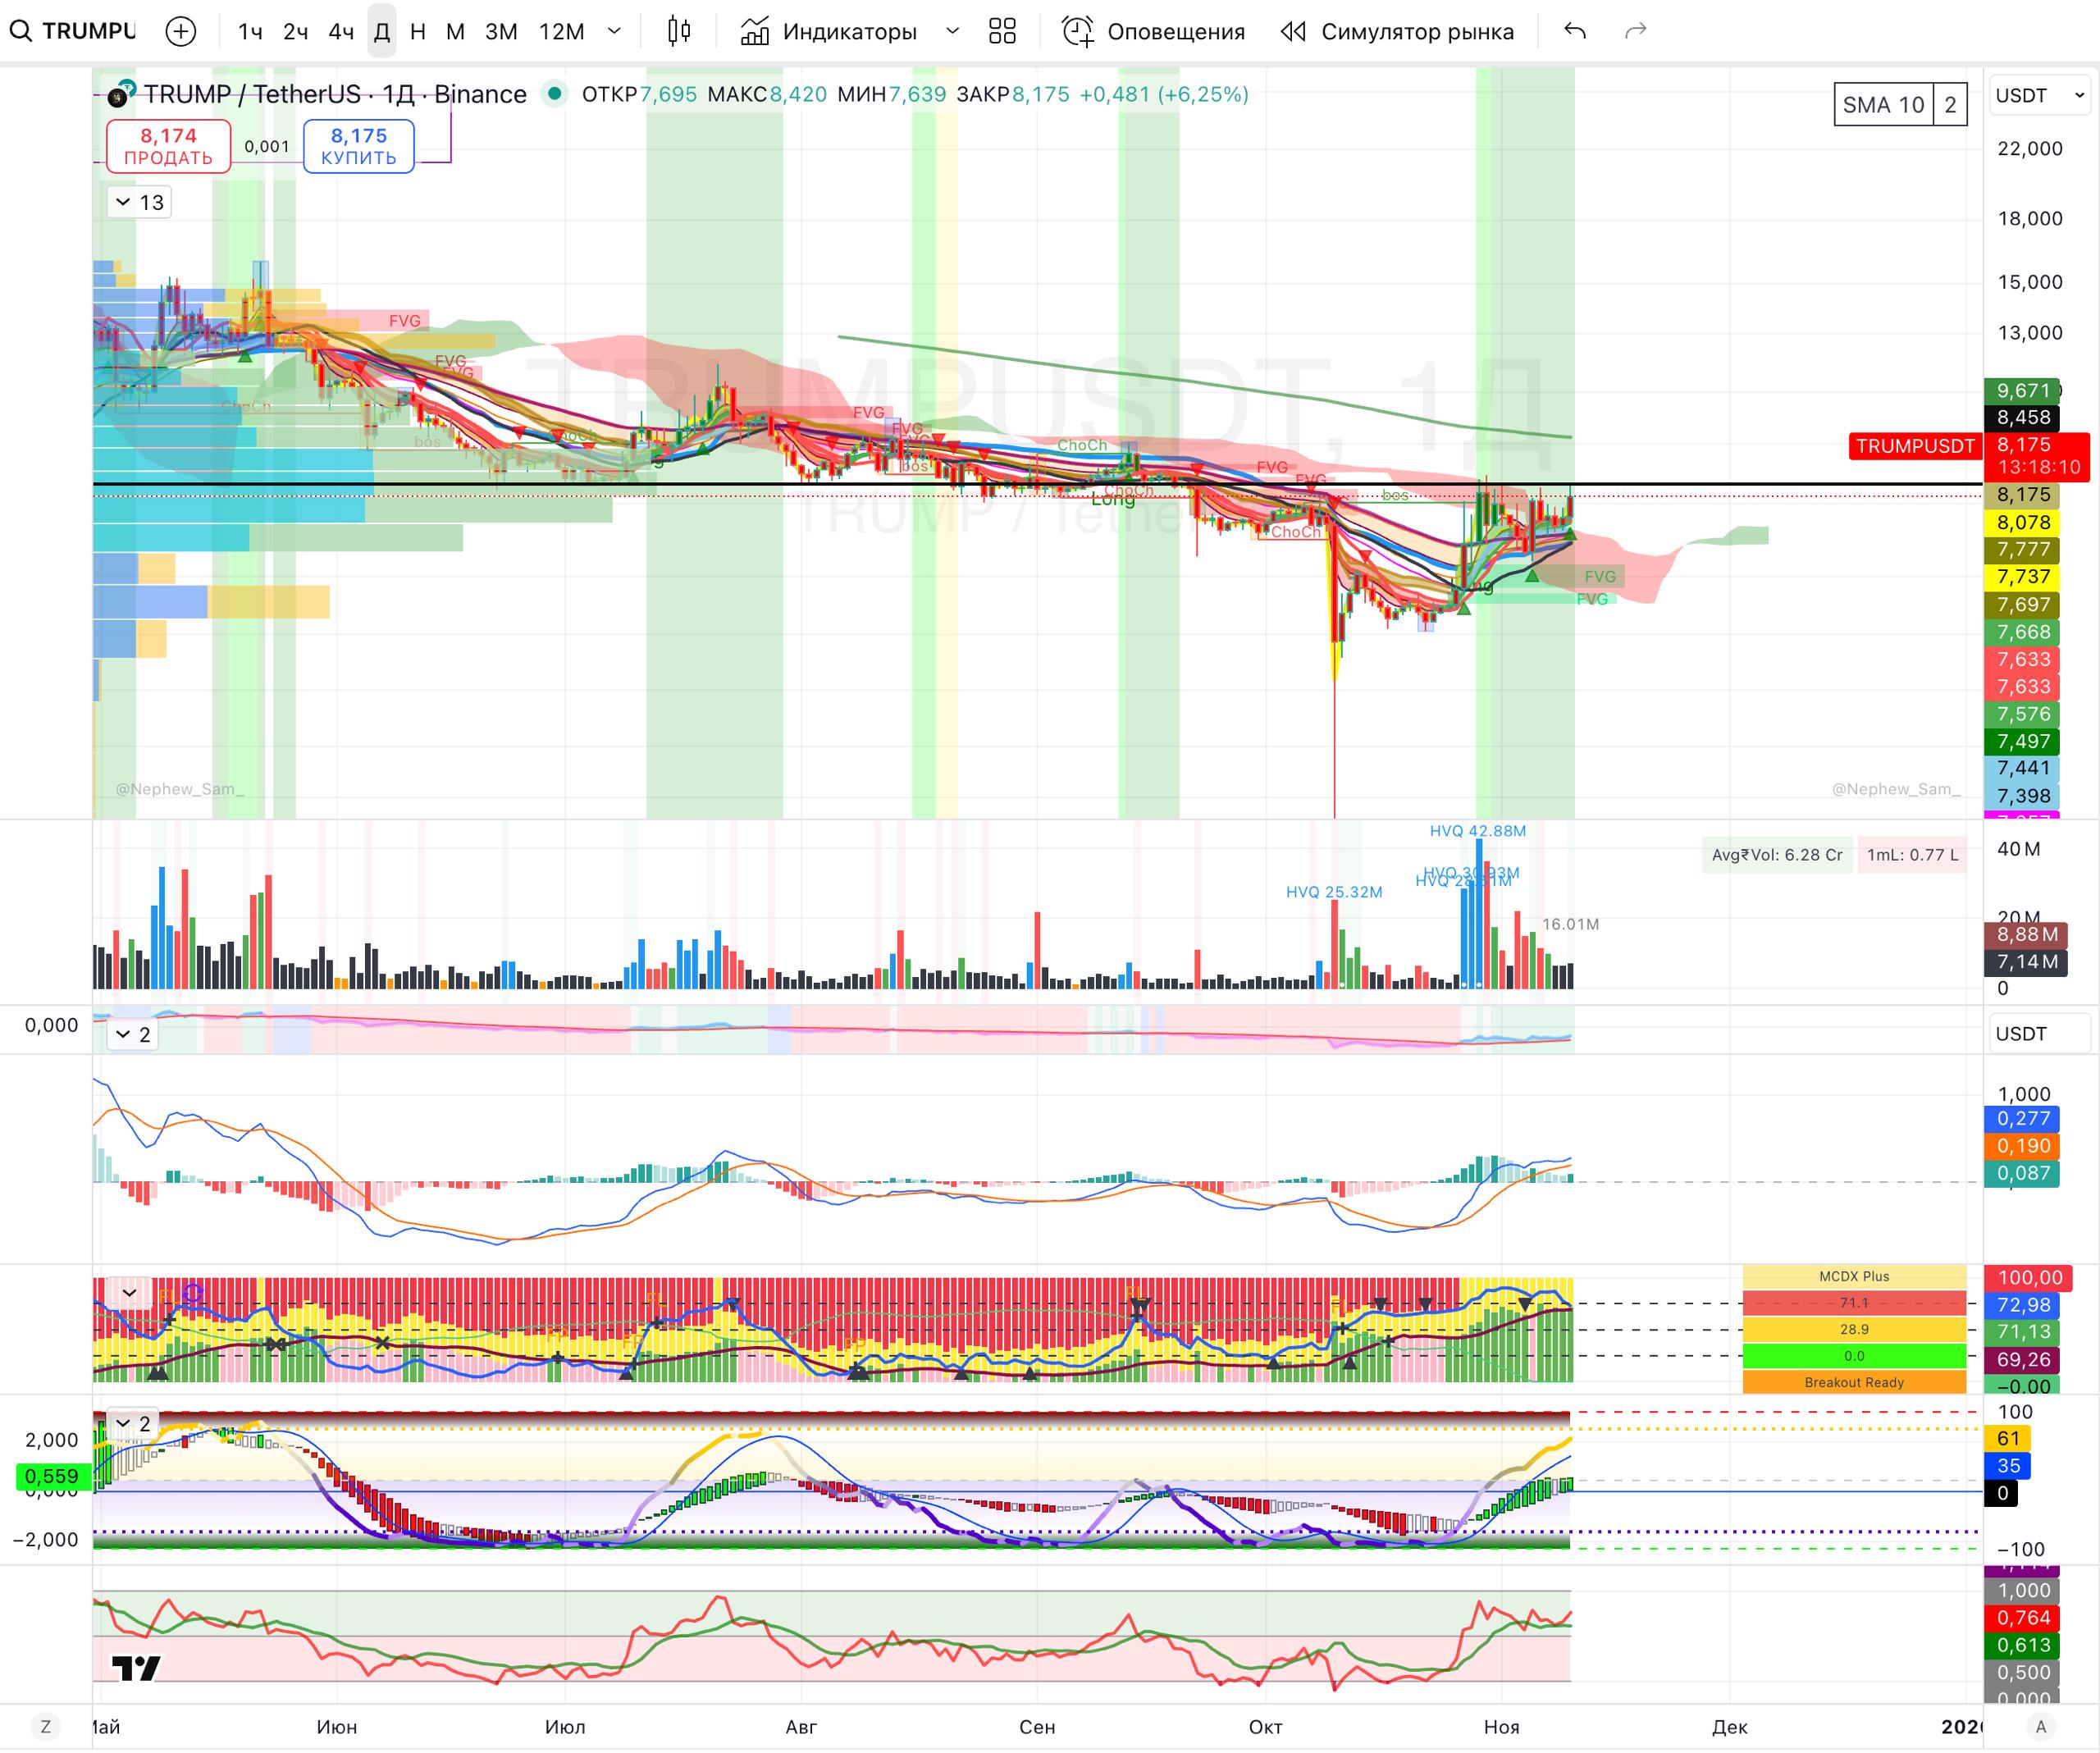Toggle auto scale A button
The height and width of the screenshot is (1753, 2100).
(2041, 1726)
